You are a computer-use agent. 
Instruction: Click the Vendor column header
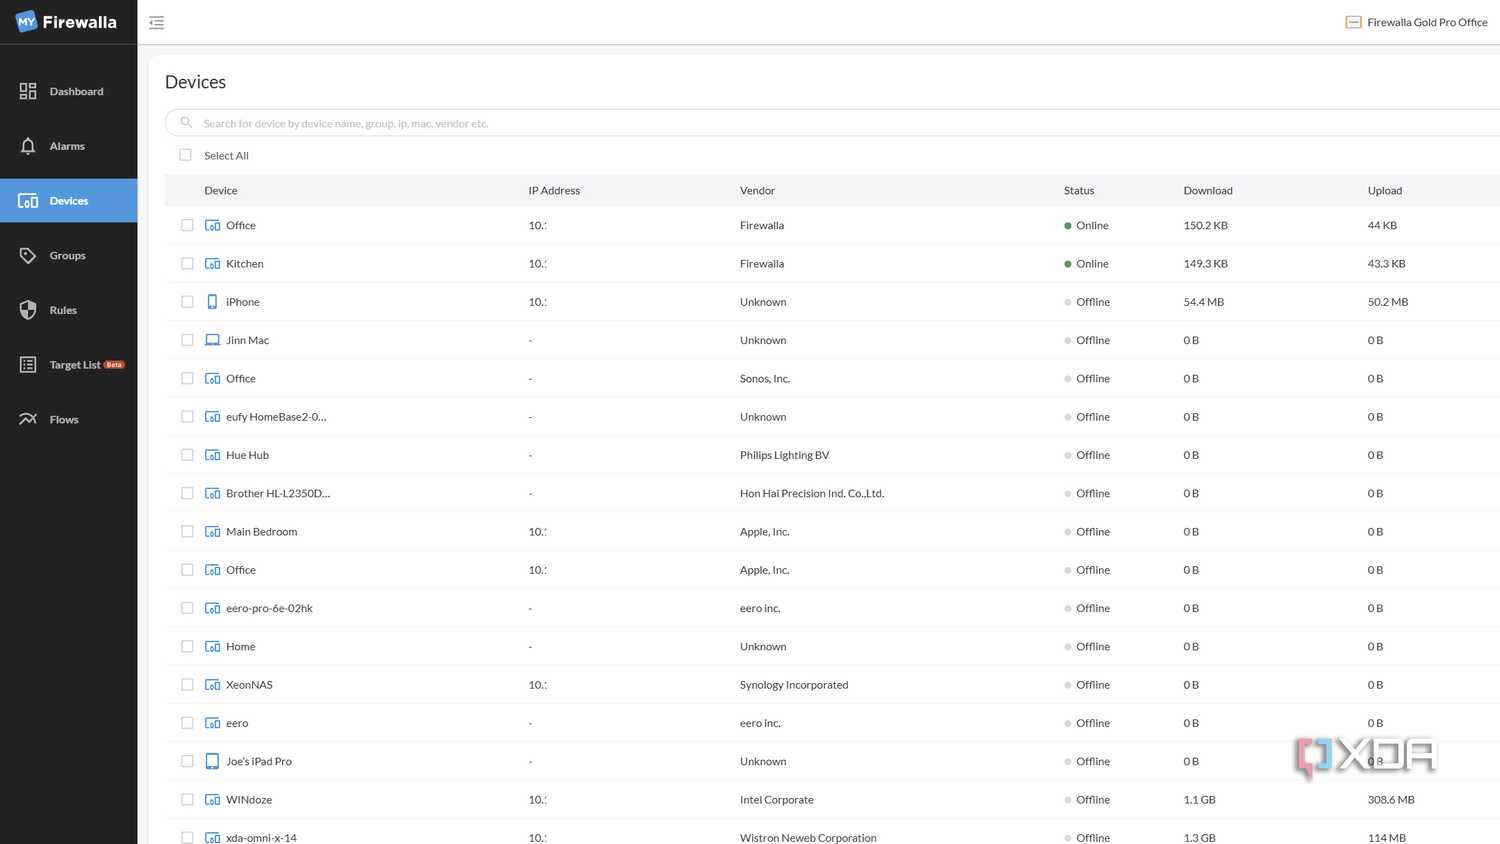[x=757, y=191]
